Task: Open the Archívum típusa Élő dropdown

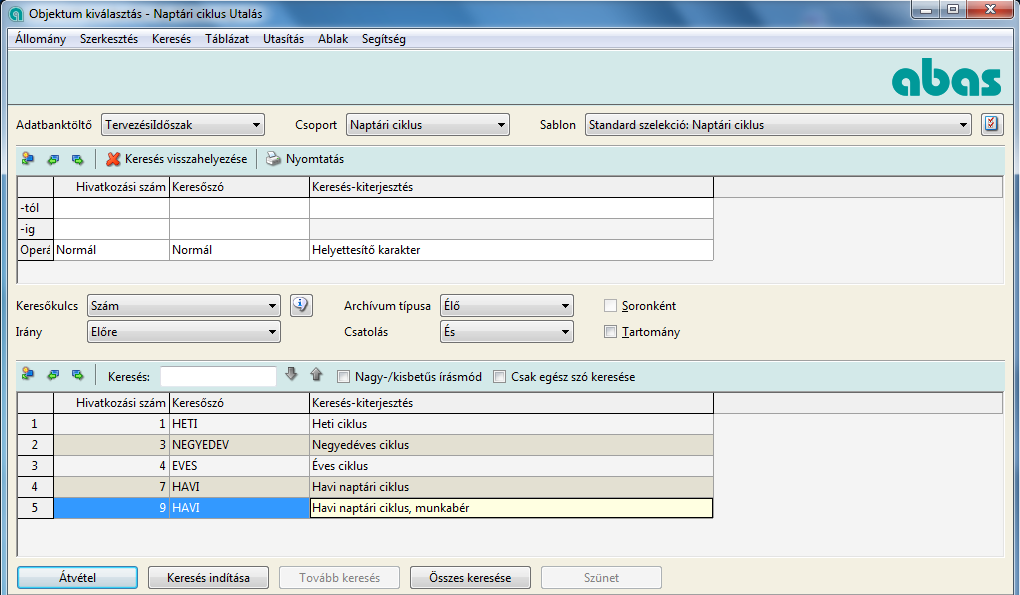Action: point(507,306)
